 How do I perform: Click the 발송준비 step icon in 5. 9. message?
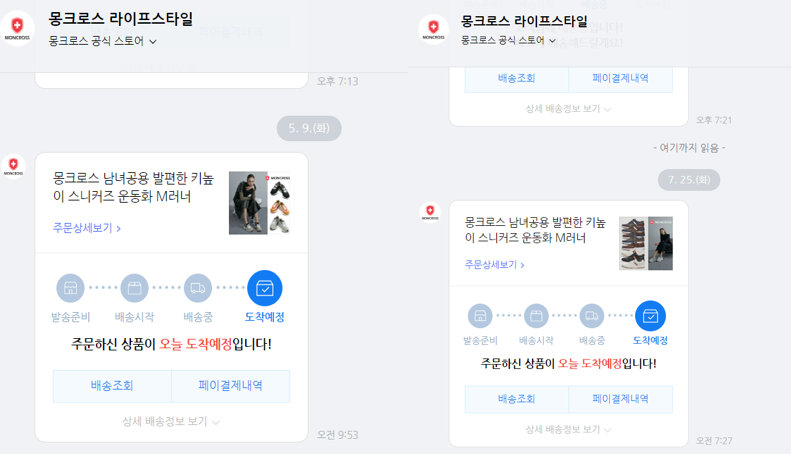pyautogui.click(x=70, y=288)
